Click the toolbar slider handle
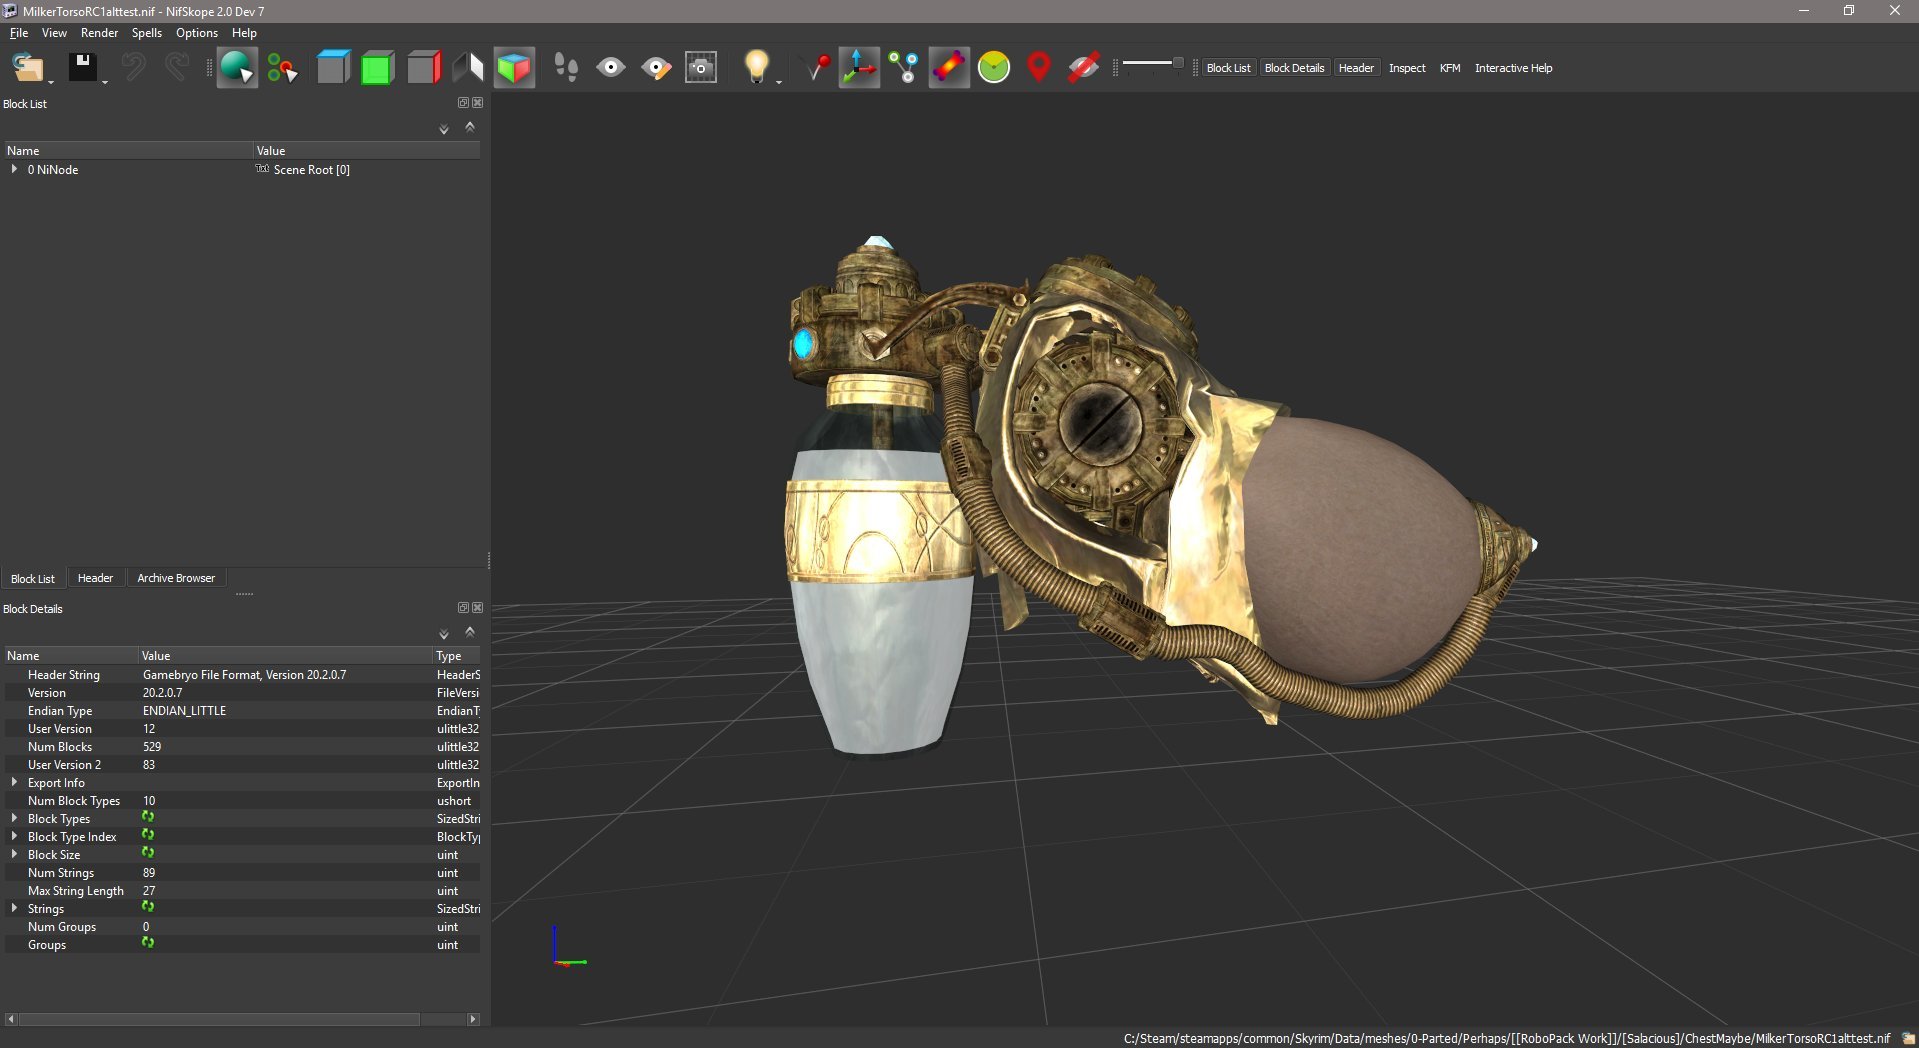The height and width of the screenshot is (1048, 1919). tap(1178, 63)
